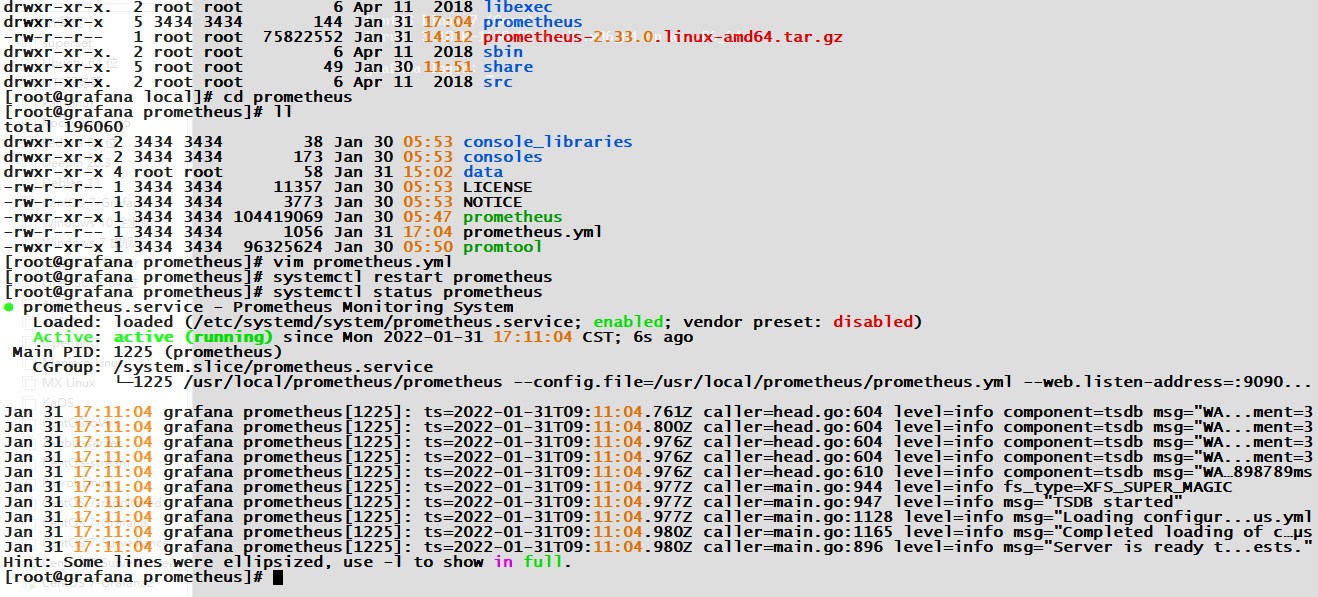Click the 'caller=main.go:1128' log field
Image resolution: width=1318 pixels, height=597 pixels.
tap(798, 517)
